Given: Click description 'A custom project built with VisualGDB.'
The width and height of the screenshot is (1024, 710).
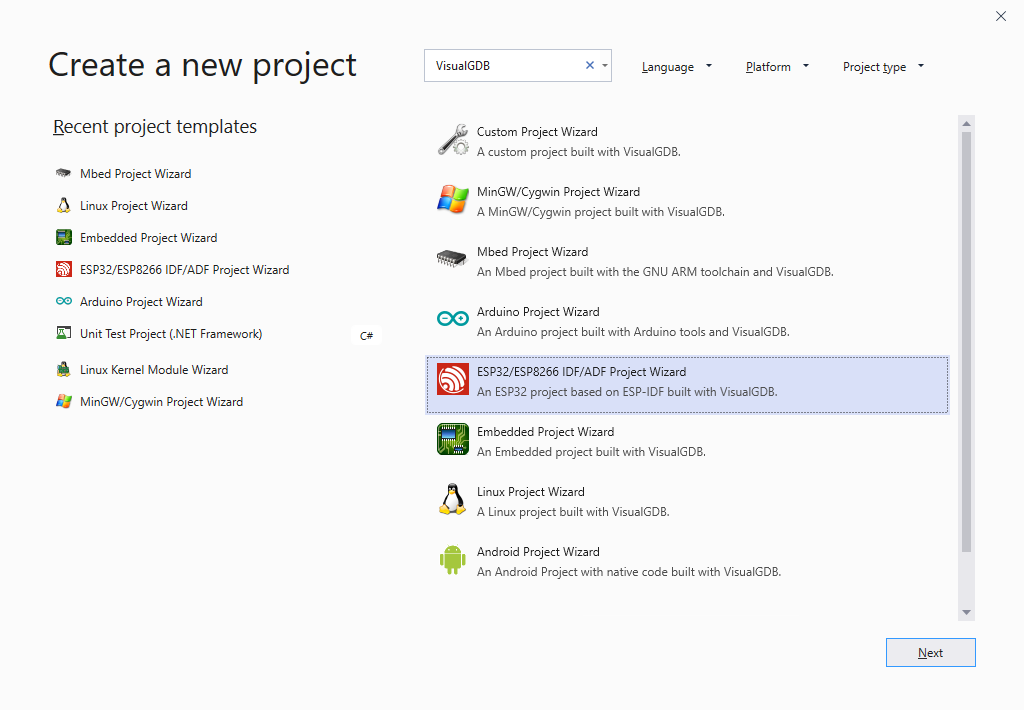Looking at the screenshot, I should (579, 152).
